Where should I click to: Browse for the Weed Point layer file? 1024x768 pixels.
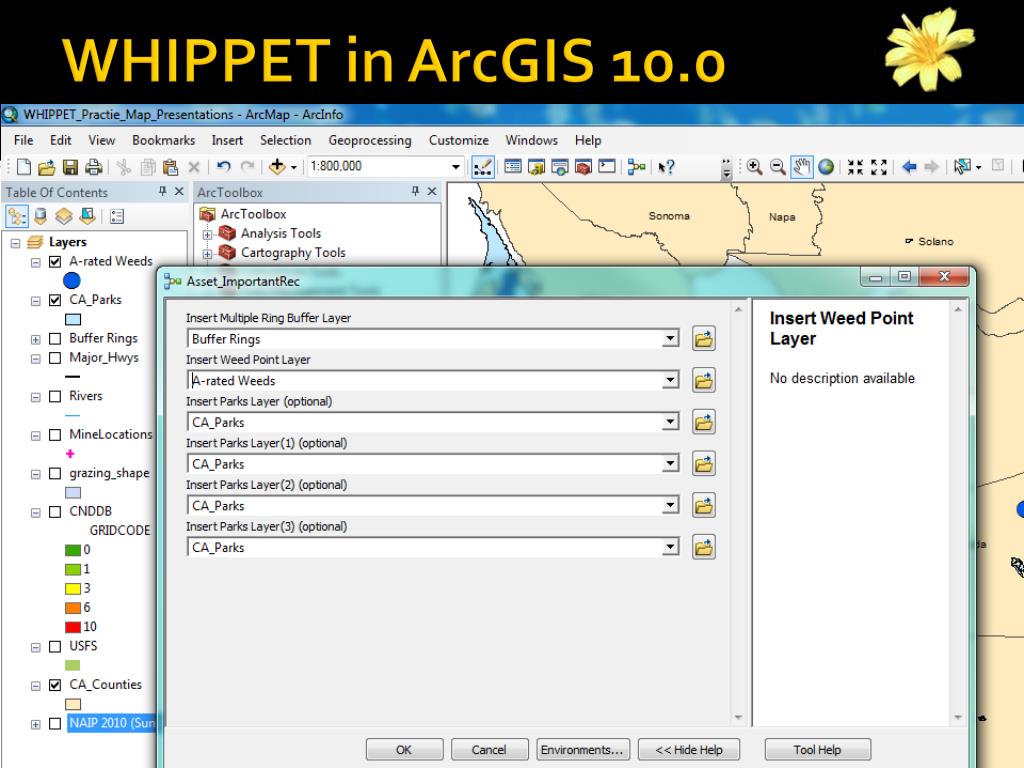pos(703,381)
